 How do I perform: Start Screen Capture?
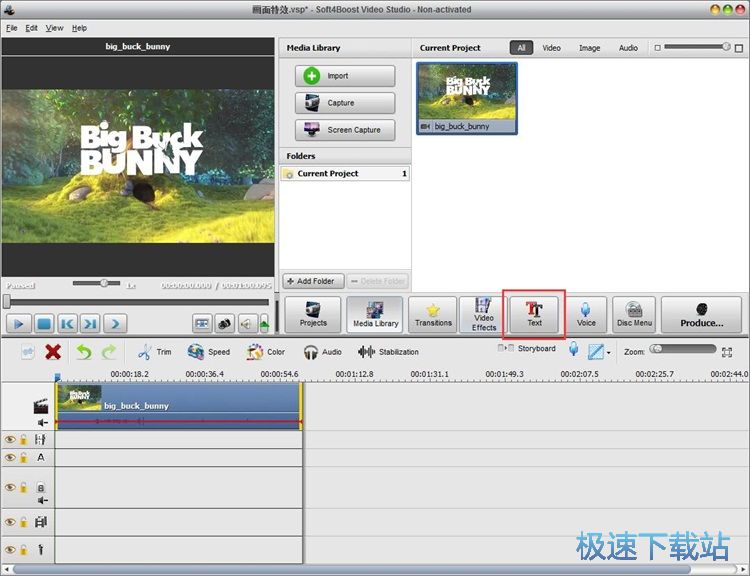[345, 130]
